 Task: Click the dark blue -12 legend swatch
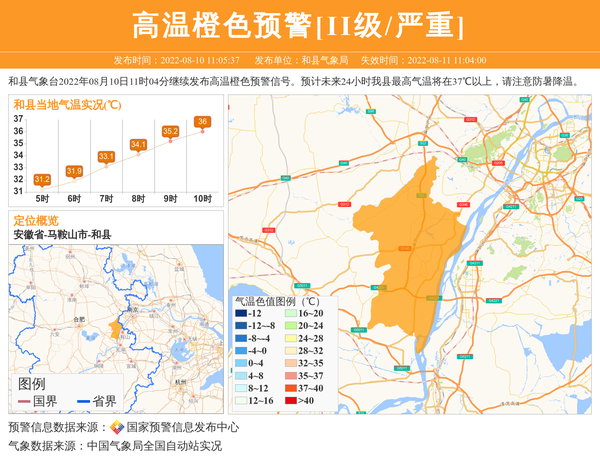pyautogui.click(x=240, y=314)
